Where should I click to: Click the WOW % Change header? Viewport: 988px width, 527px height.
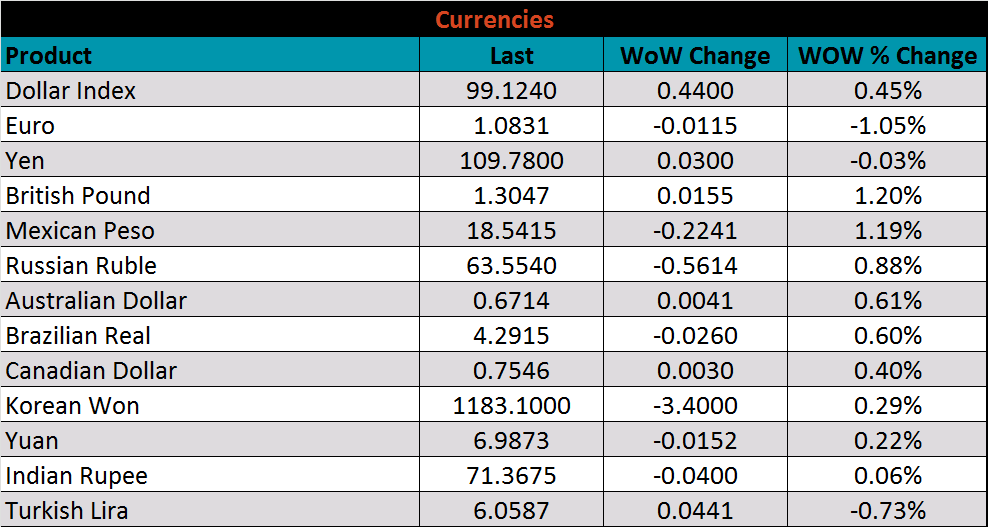click(x=887, y=56)
